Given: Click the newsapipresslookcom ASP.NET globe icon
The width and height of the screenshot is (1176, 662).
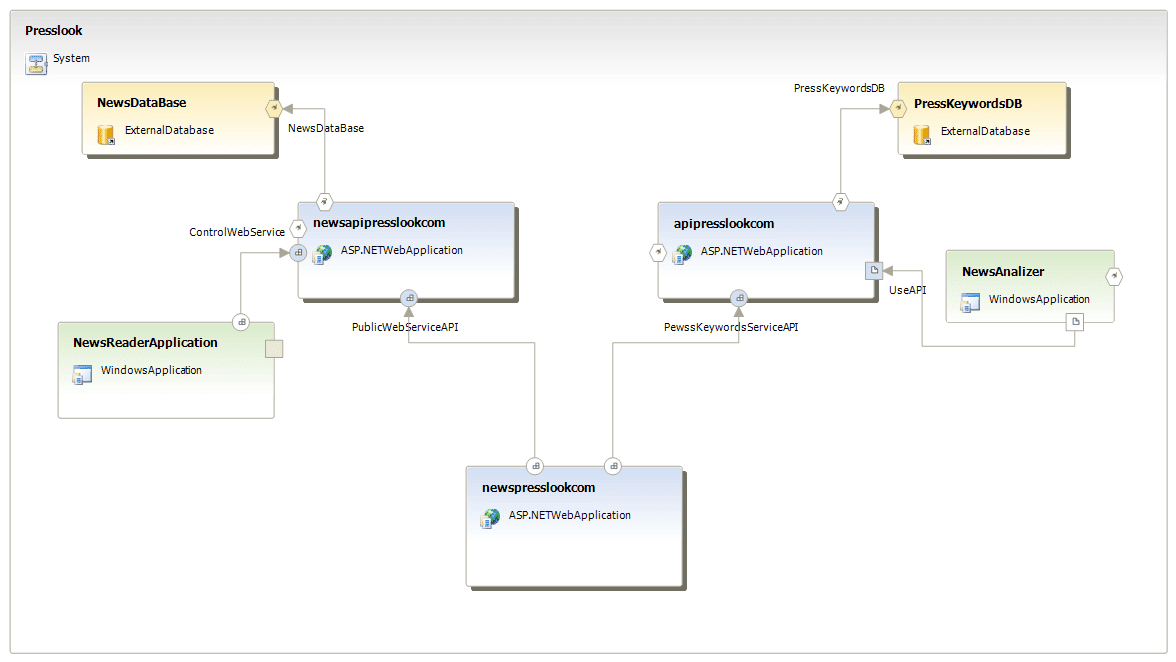Looking at the screenshot, I should 322,254.
